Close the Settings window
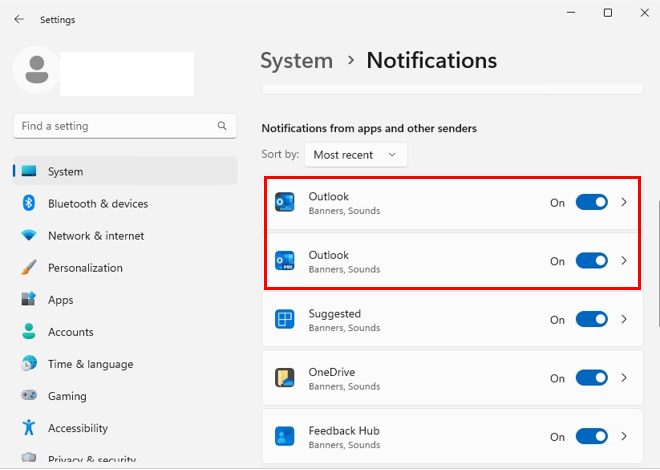Viewport: 660px width, 470px height. coord(644,13)
